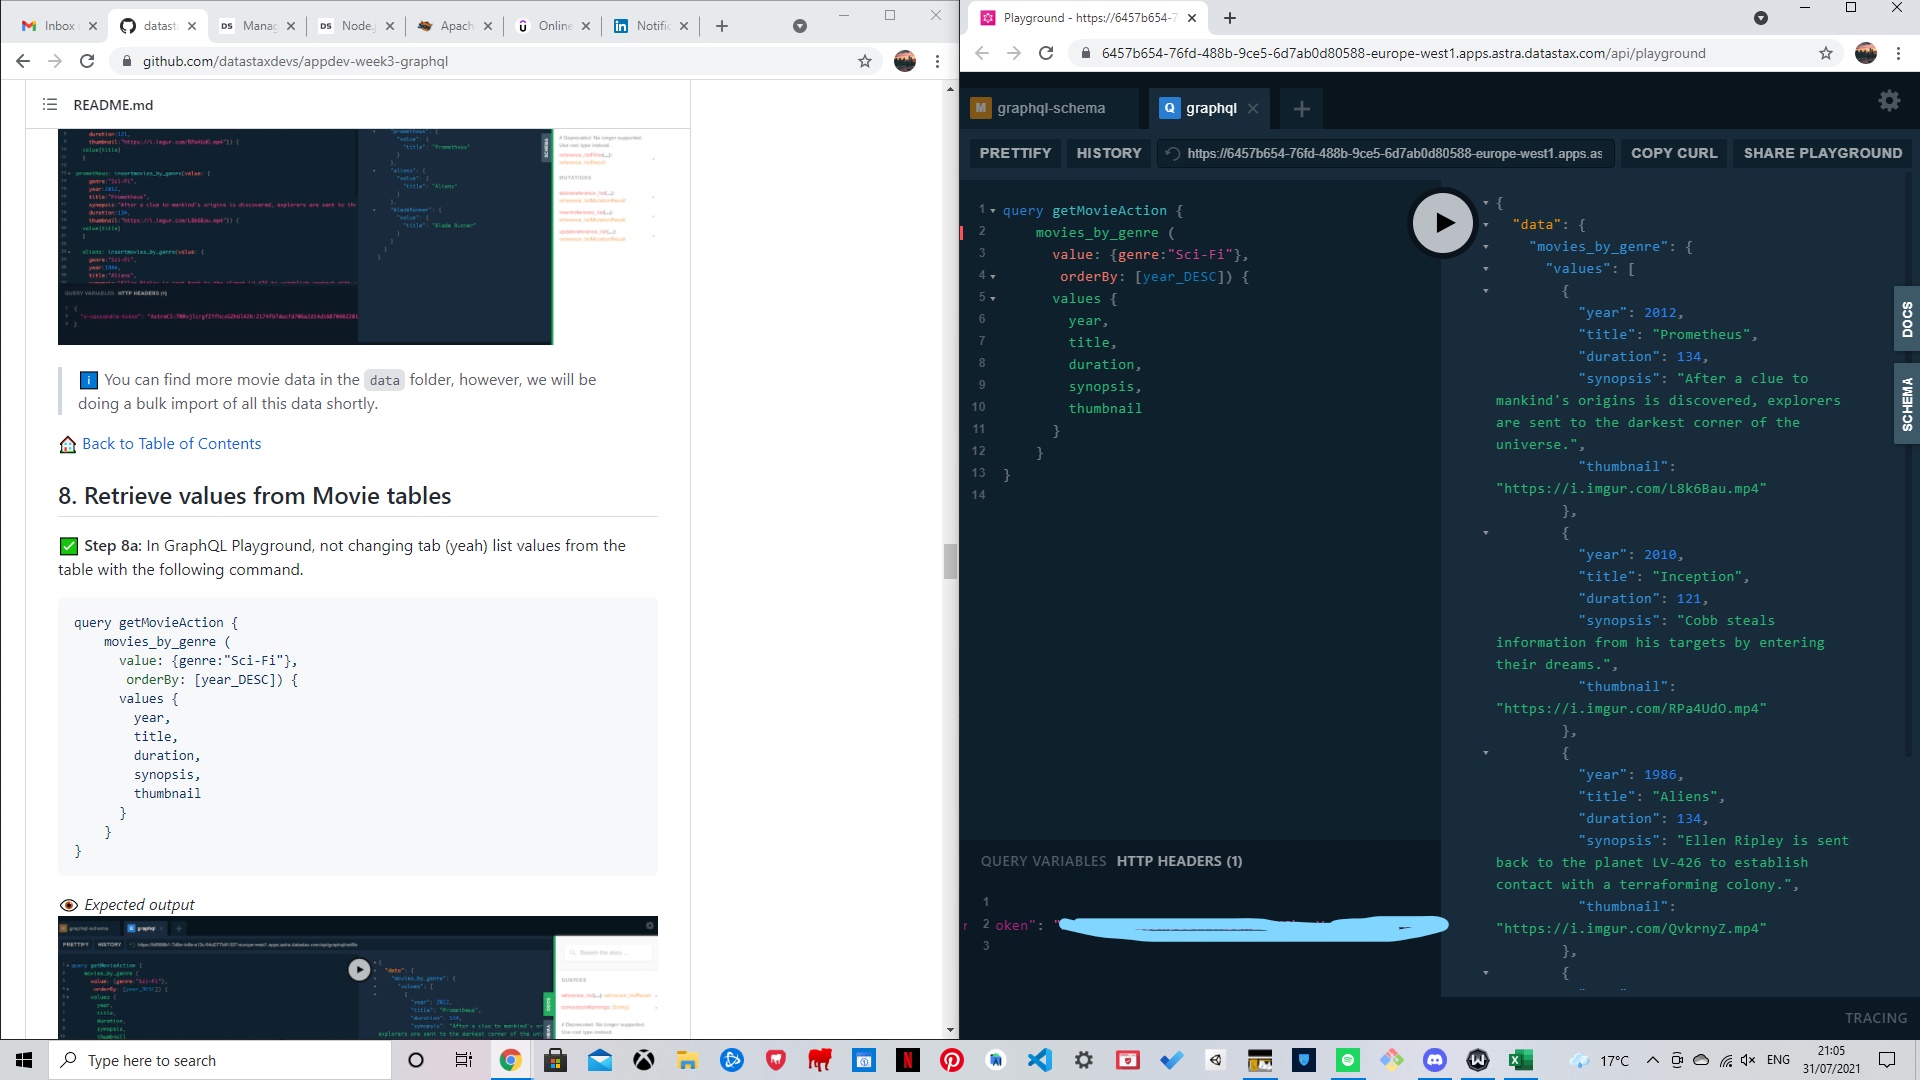Open Excel from the taskbar

click(x=1521, y=1060)
